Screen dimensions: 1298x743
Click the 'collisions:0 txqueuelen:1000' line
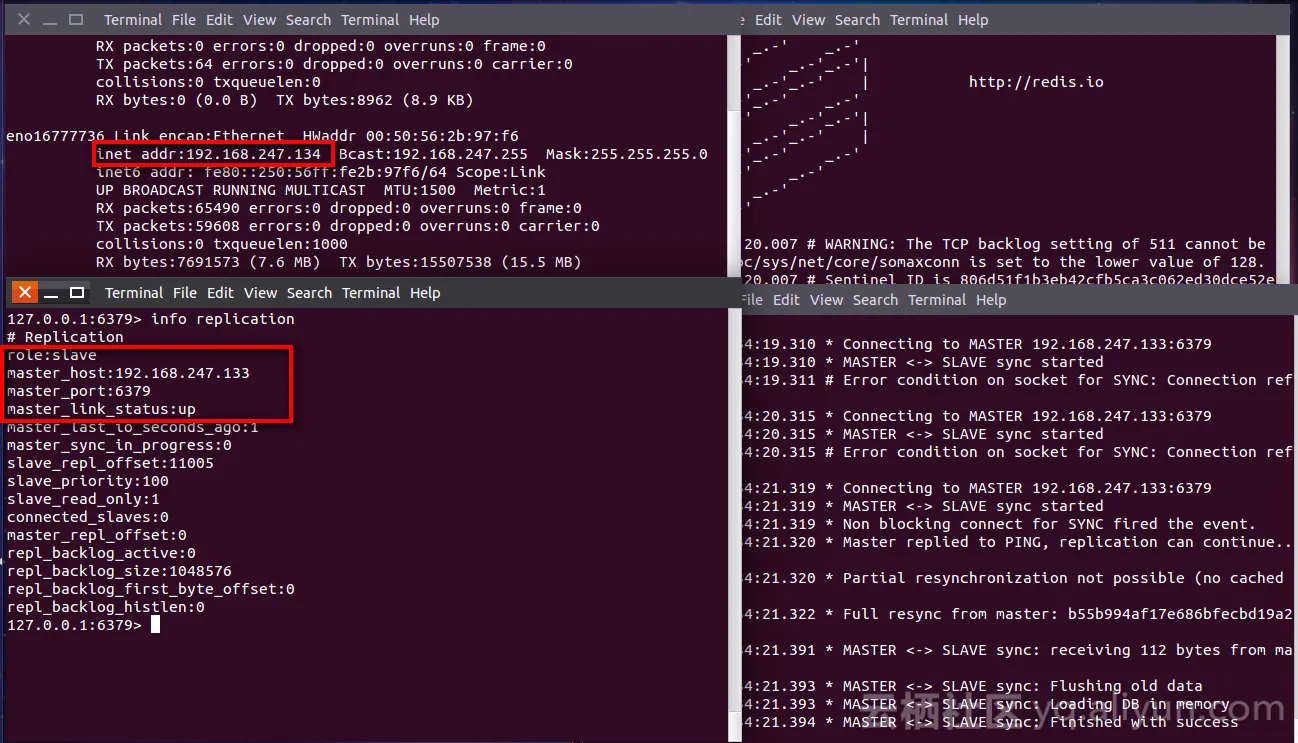[222, 244]
